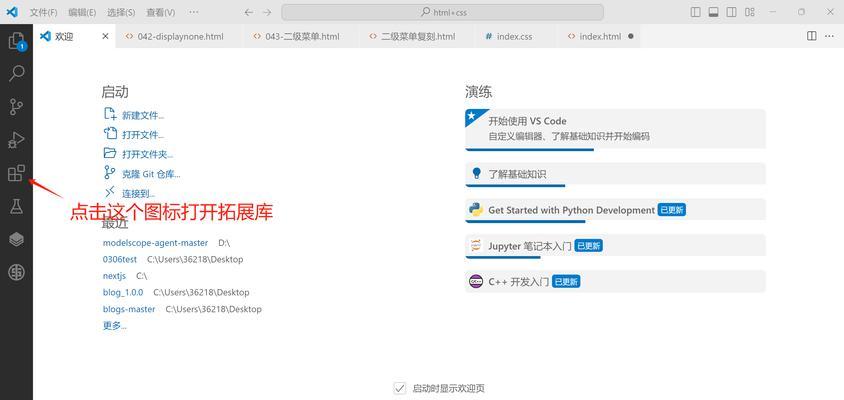Toggle the bottom panel layout icon
Screen dimensions: 844x400
pos(714,12)
